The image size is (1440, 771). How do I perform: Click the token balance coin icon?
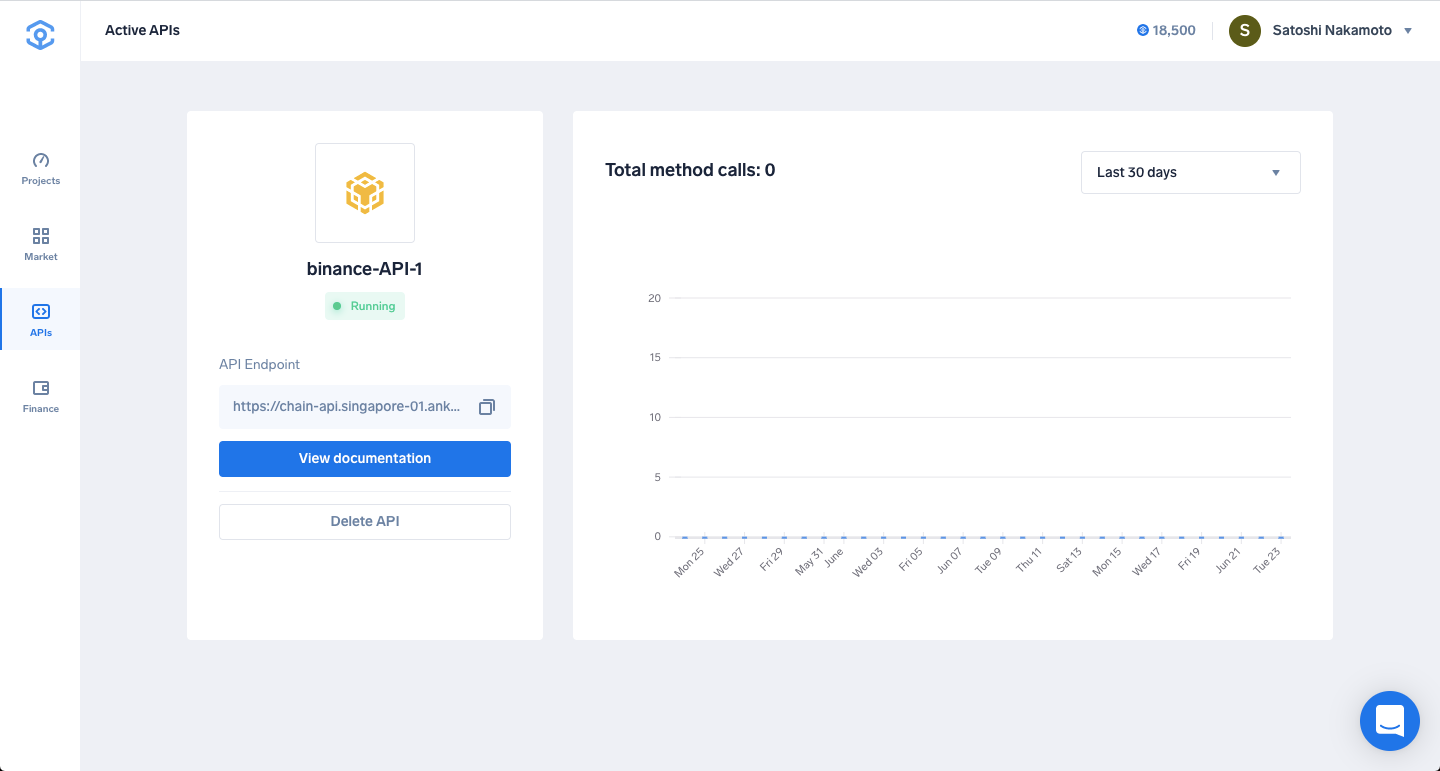click(1143, 30)
